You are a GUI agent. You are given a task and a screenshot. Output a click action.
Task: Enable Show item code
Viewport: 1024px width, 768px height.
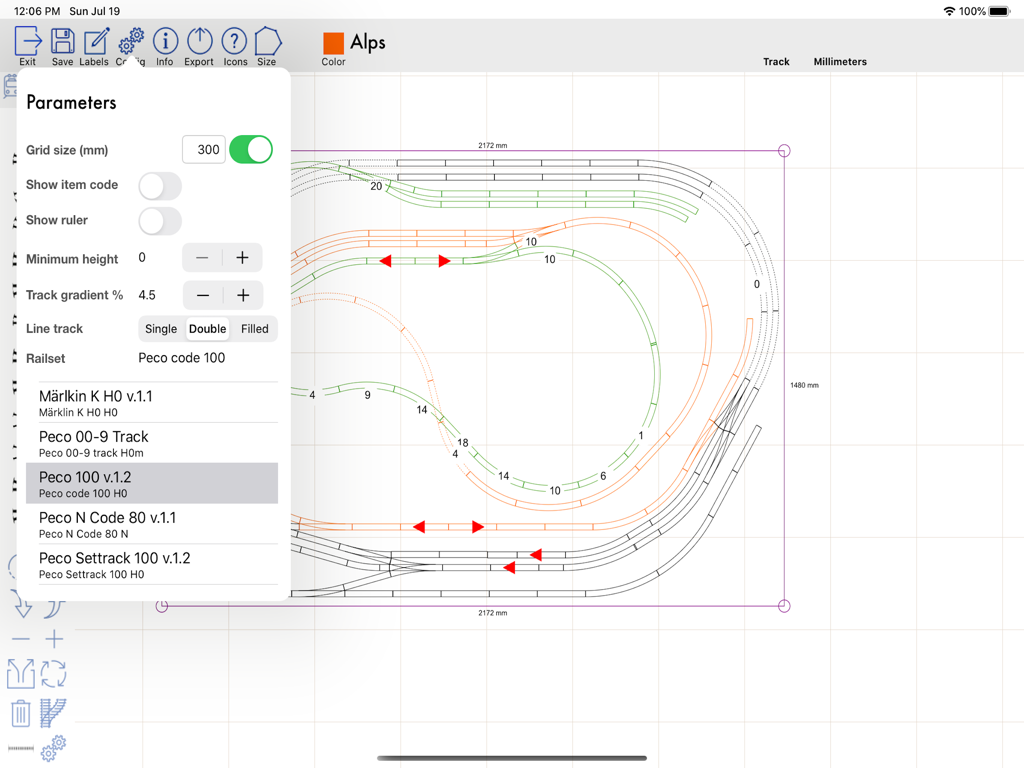point(159,185)
